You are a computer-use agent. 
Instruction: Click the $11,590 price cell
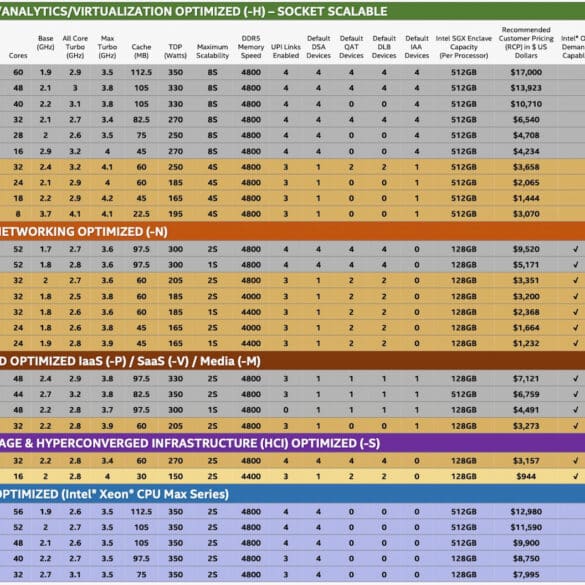click(x=526, y=528)
